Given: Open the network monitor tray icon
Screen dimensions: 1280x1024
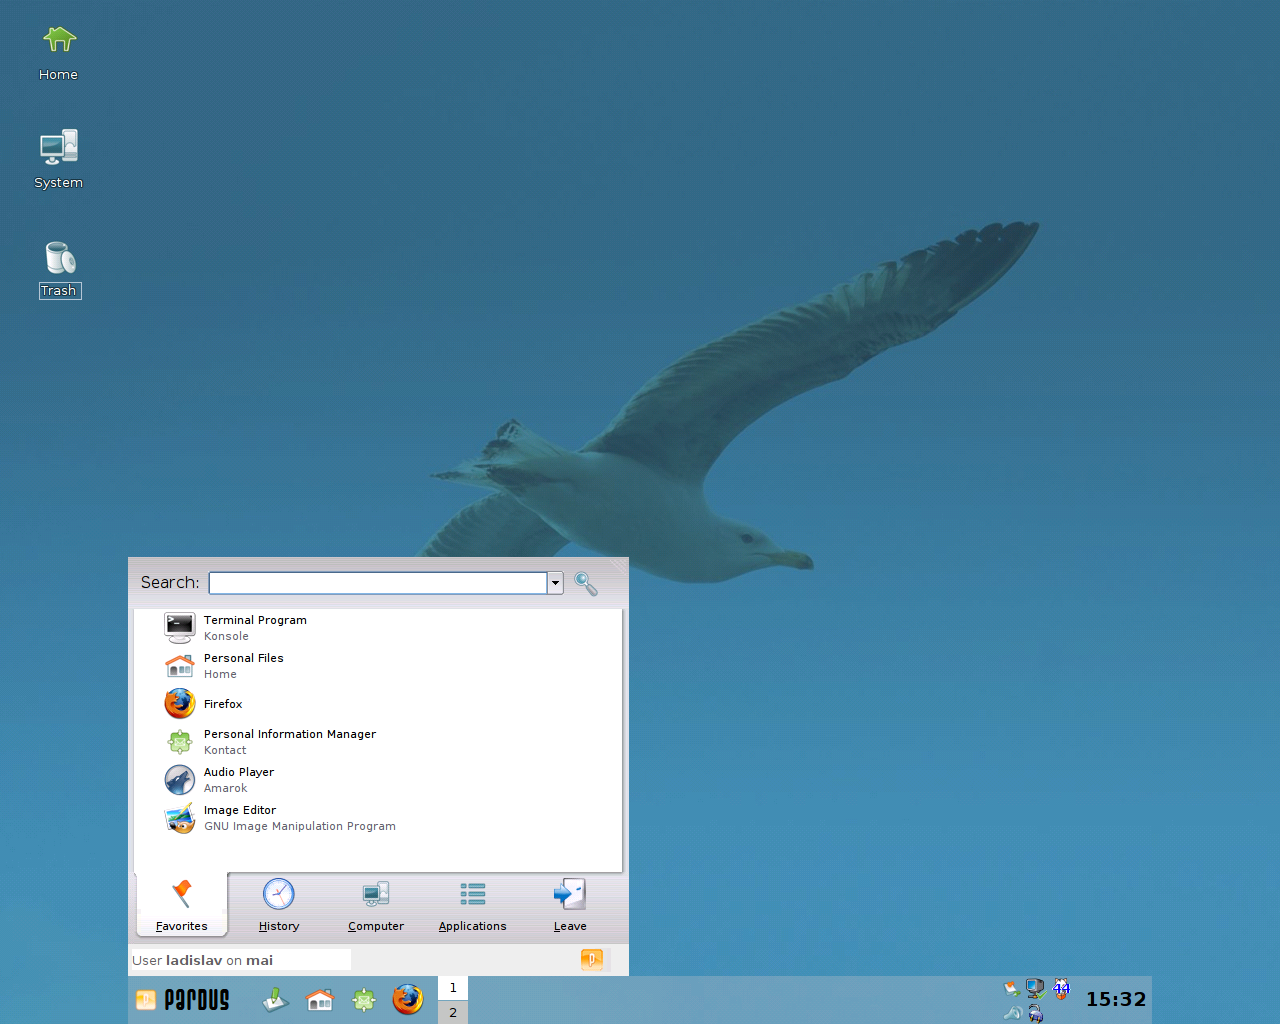Looking at the screenshot, I should 1036,989.
